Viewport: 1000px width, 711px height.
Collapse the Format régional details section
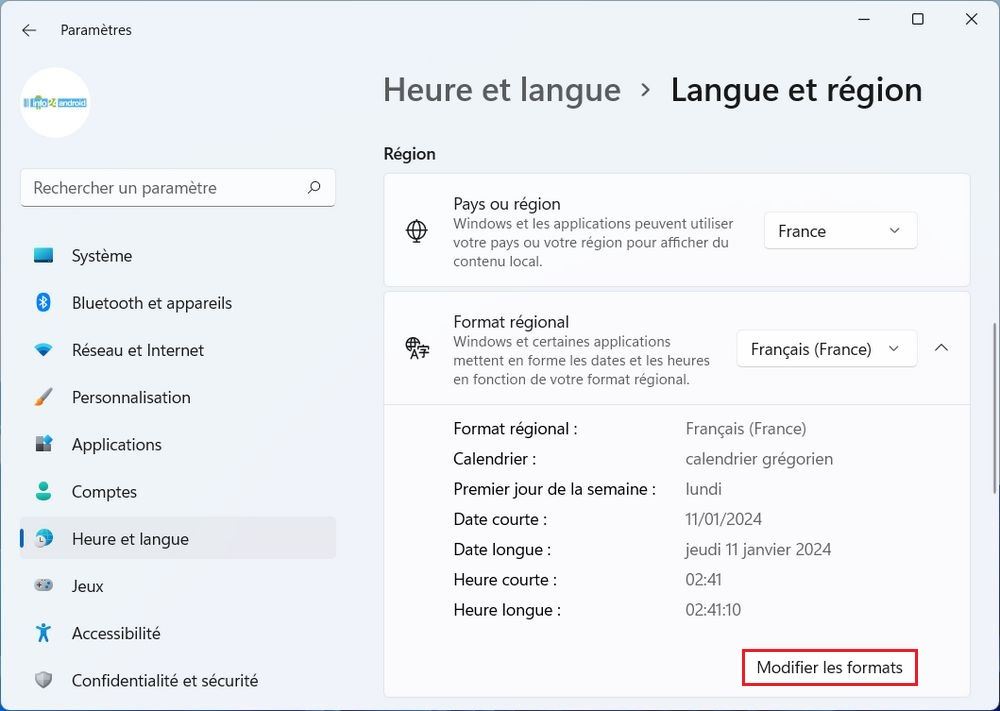tap(941, 348)
